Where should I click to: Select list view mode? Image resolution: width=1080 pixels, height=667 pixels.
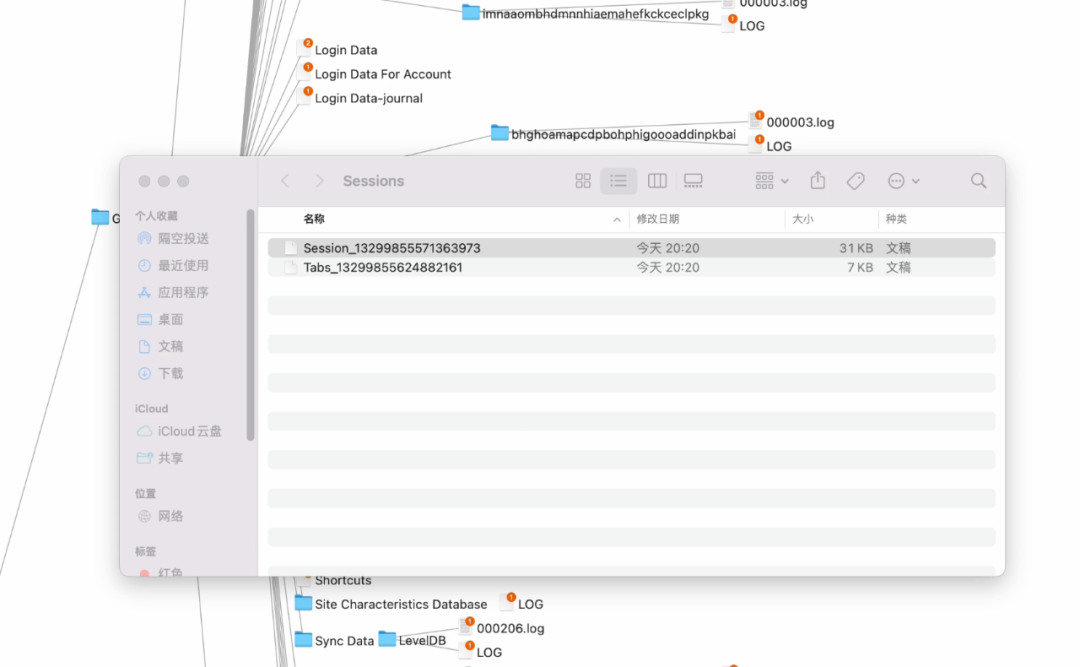coord(619,181)
